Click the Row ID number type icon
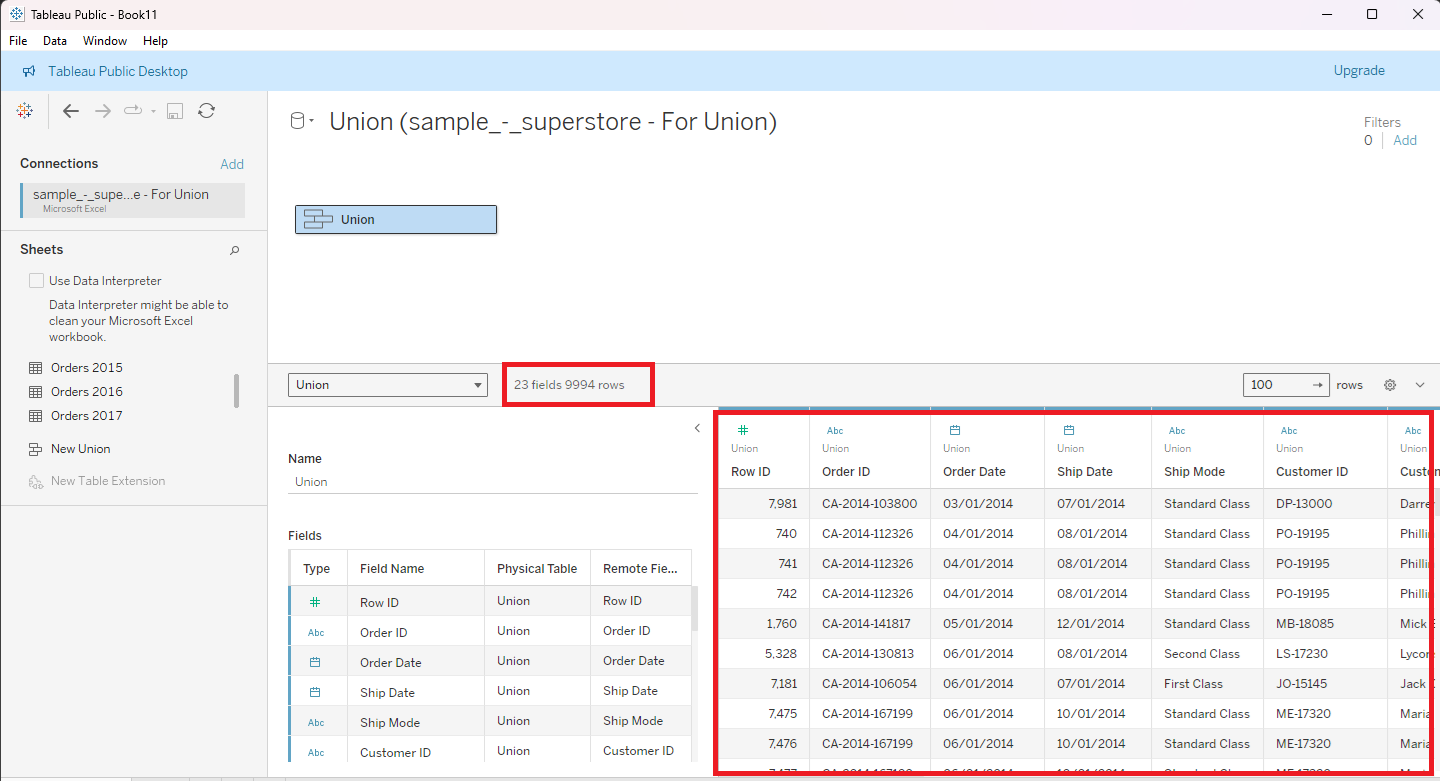The image size is (1440, 781). 743,430
